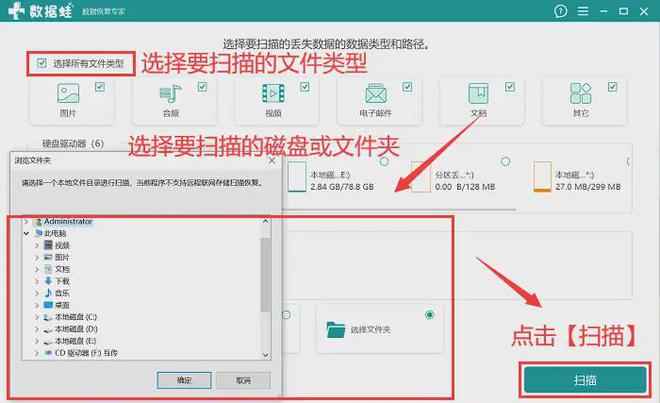
Task: Click the folder tree scrollbar thumb
Action: (265, 275)
